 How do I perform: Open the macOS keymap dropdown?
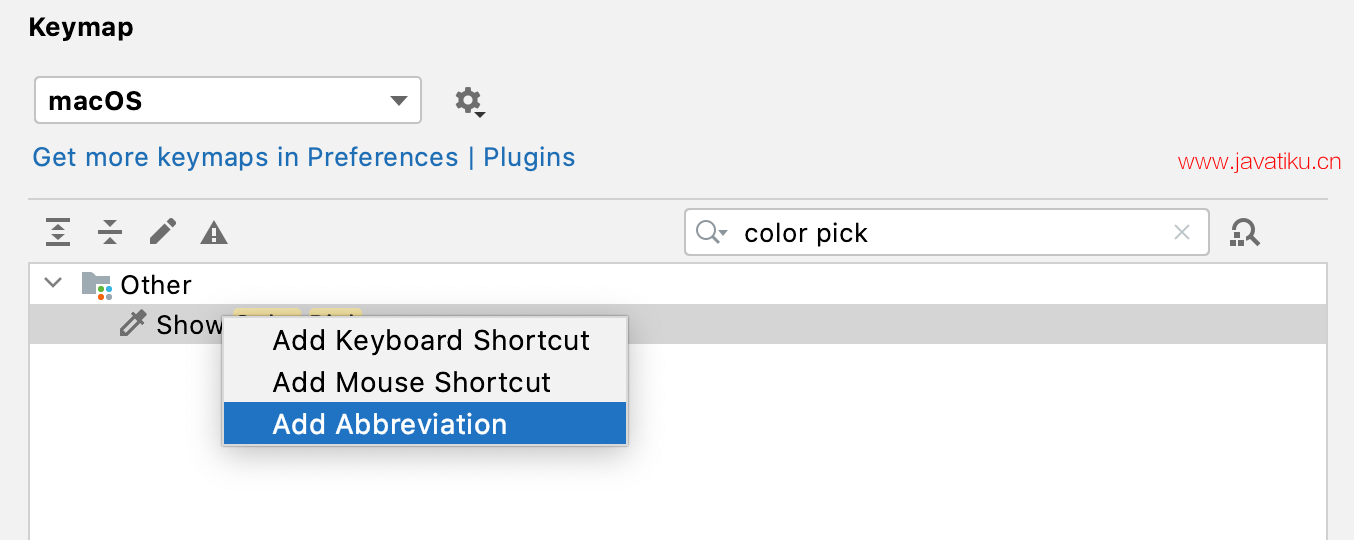pos(228,101)
